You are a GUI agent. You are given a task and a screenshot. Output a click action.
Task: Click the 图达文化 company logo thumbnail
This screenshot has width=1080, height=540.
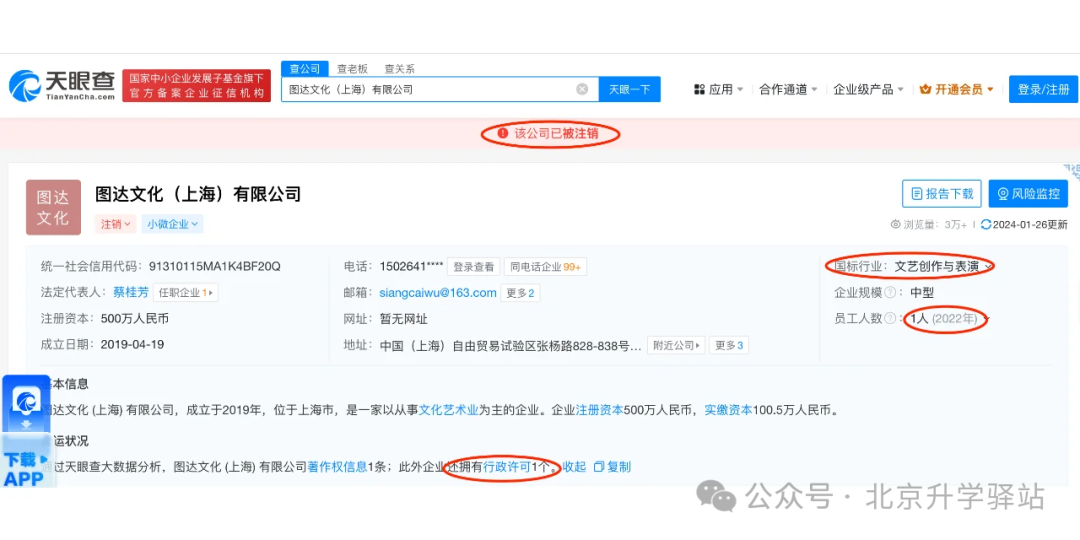53,207
